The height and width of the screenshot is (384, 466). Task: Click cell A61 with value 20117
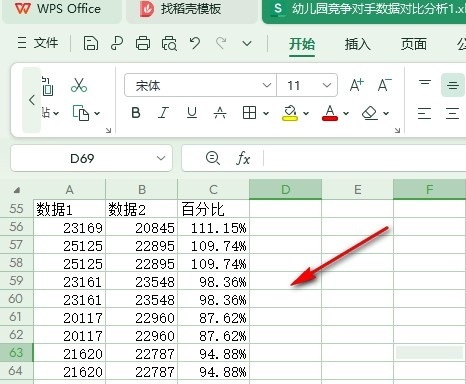coord(69,317)
